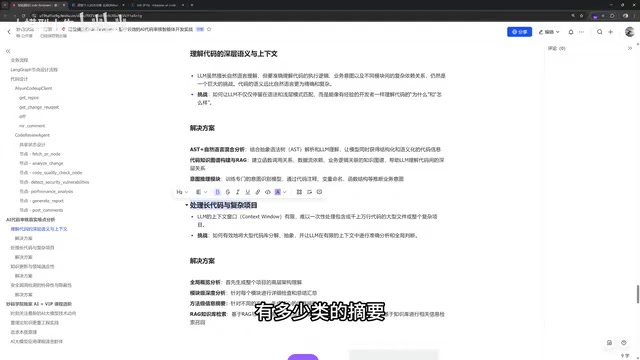
Task: Toggle underline formatting
Action: click(x=247, y=192)
